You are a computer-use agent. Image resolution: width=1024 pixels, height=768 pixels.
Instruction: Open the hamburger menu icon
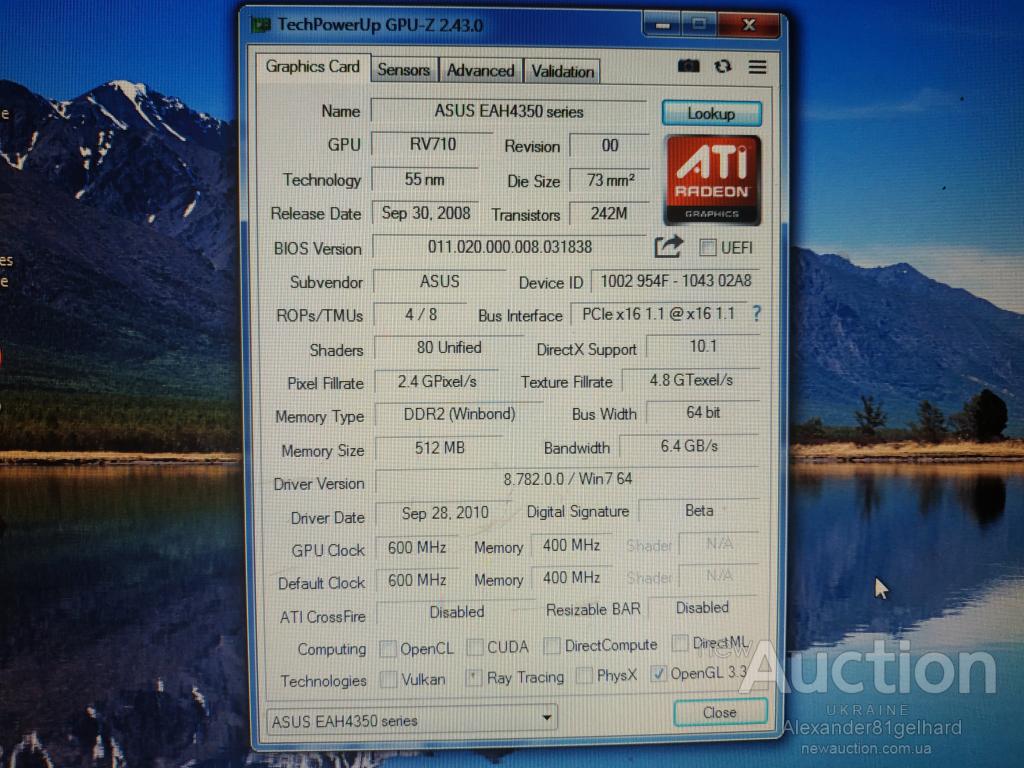pos(758,67)
